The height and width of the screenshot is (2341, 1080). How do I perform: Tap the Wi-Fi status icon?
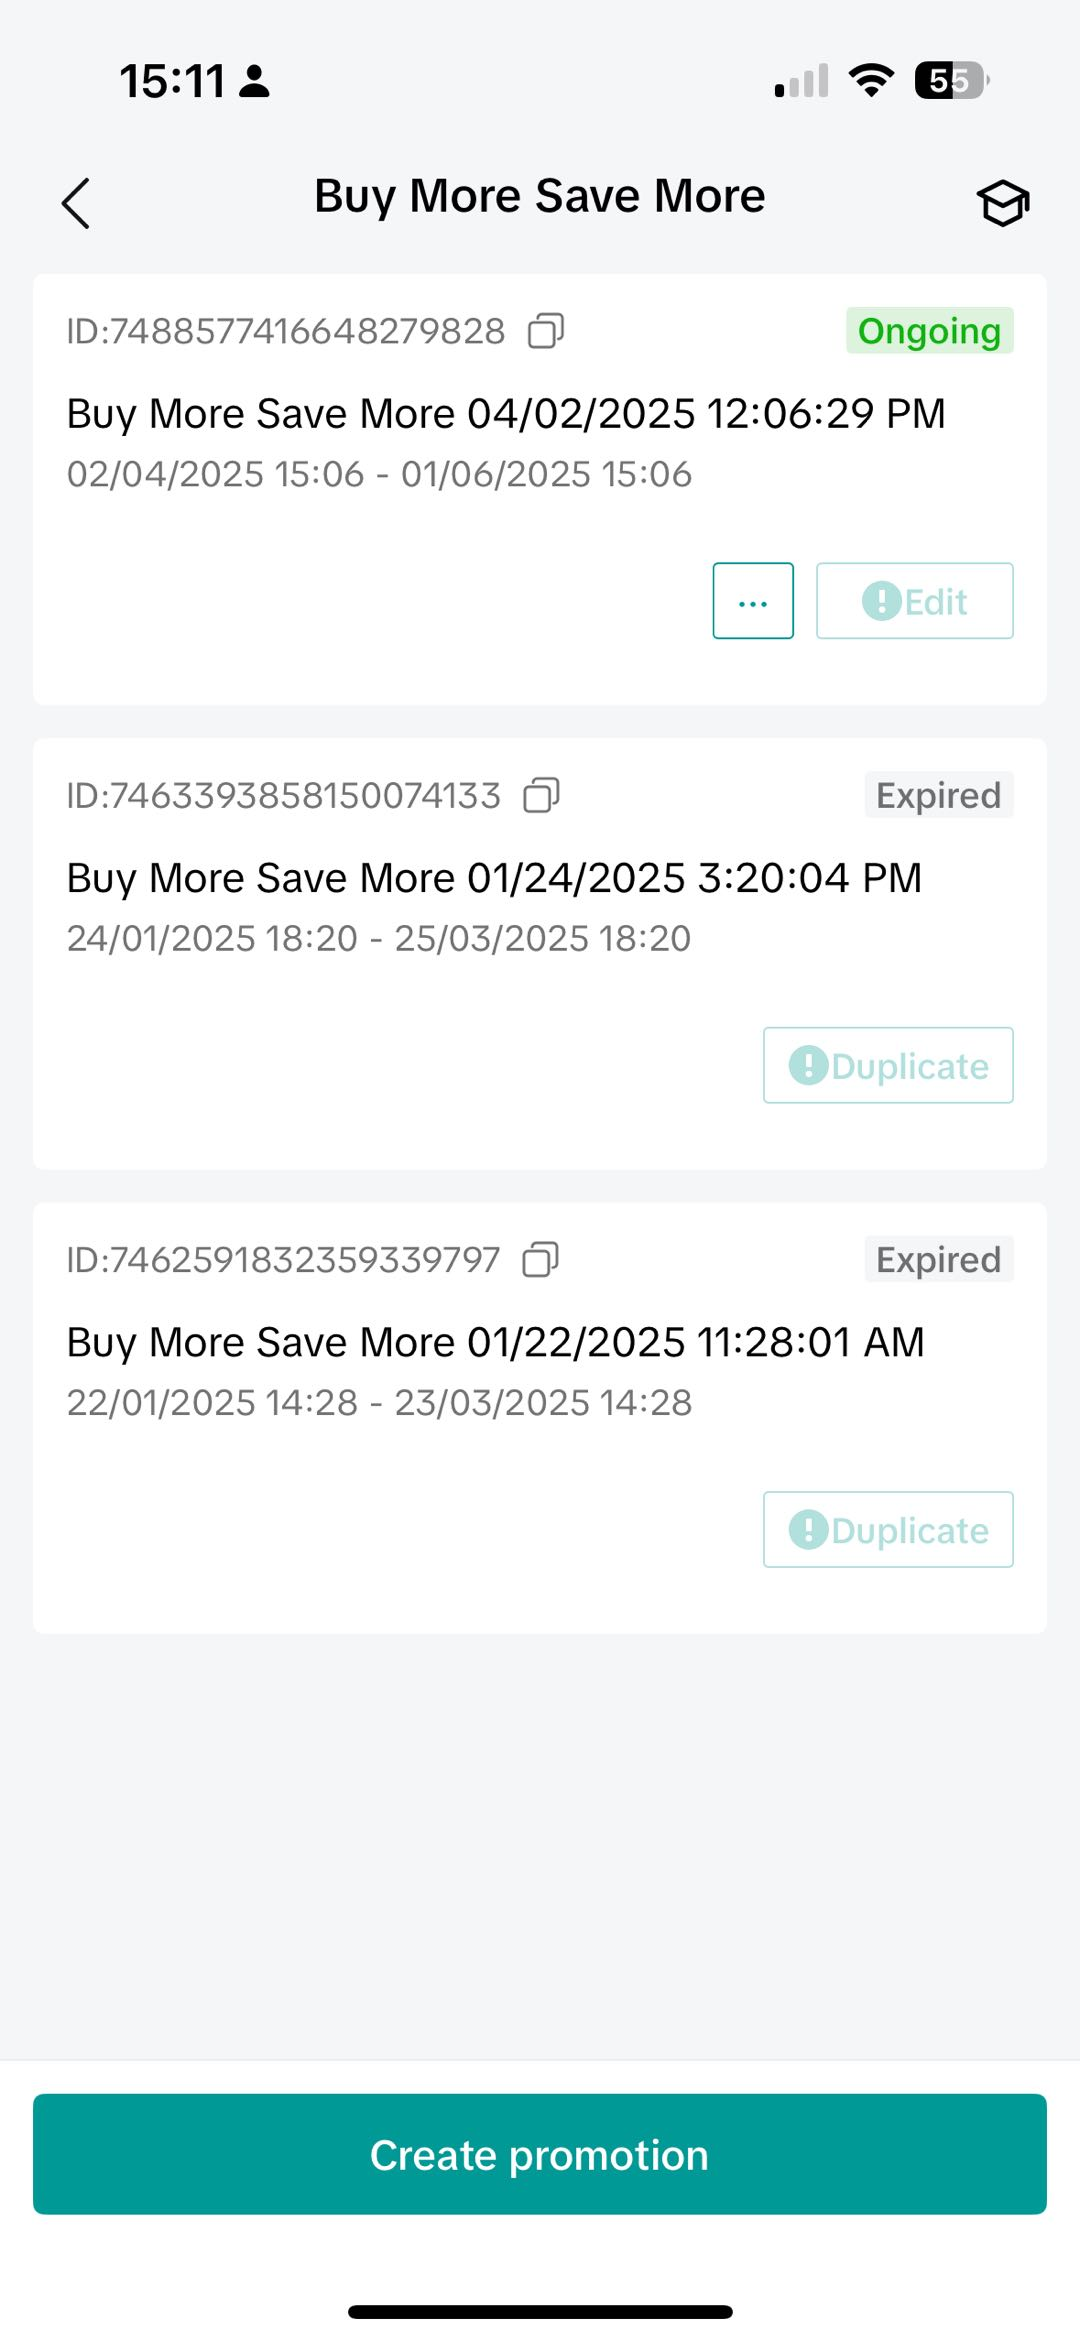point(871,80)
